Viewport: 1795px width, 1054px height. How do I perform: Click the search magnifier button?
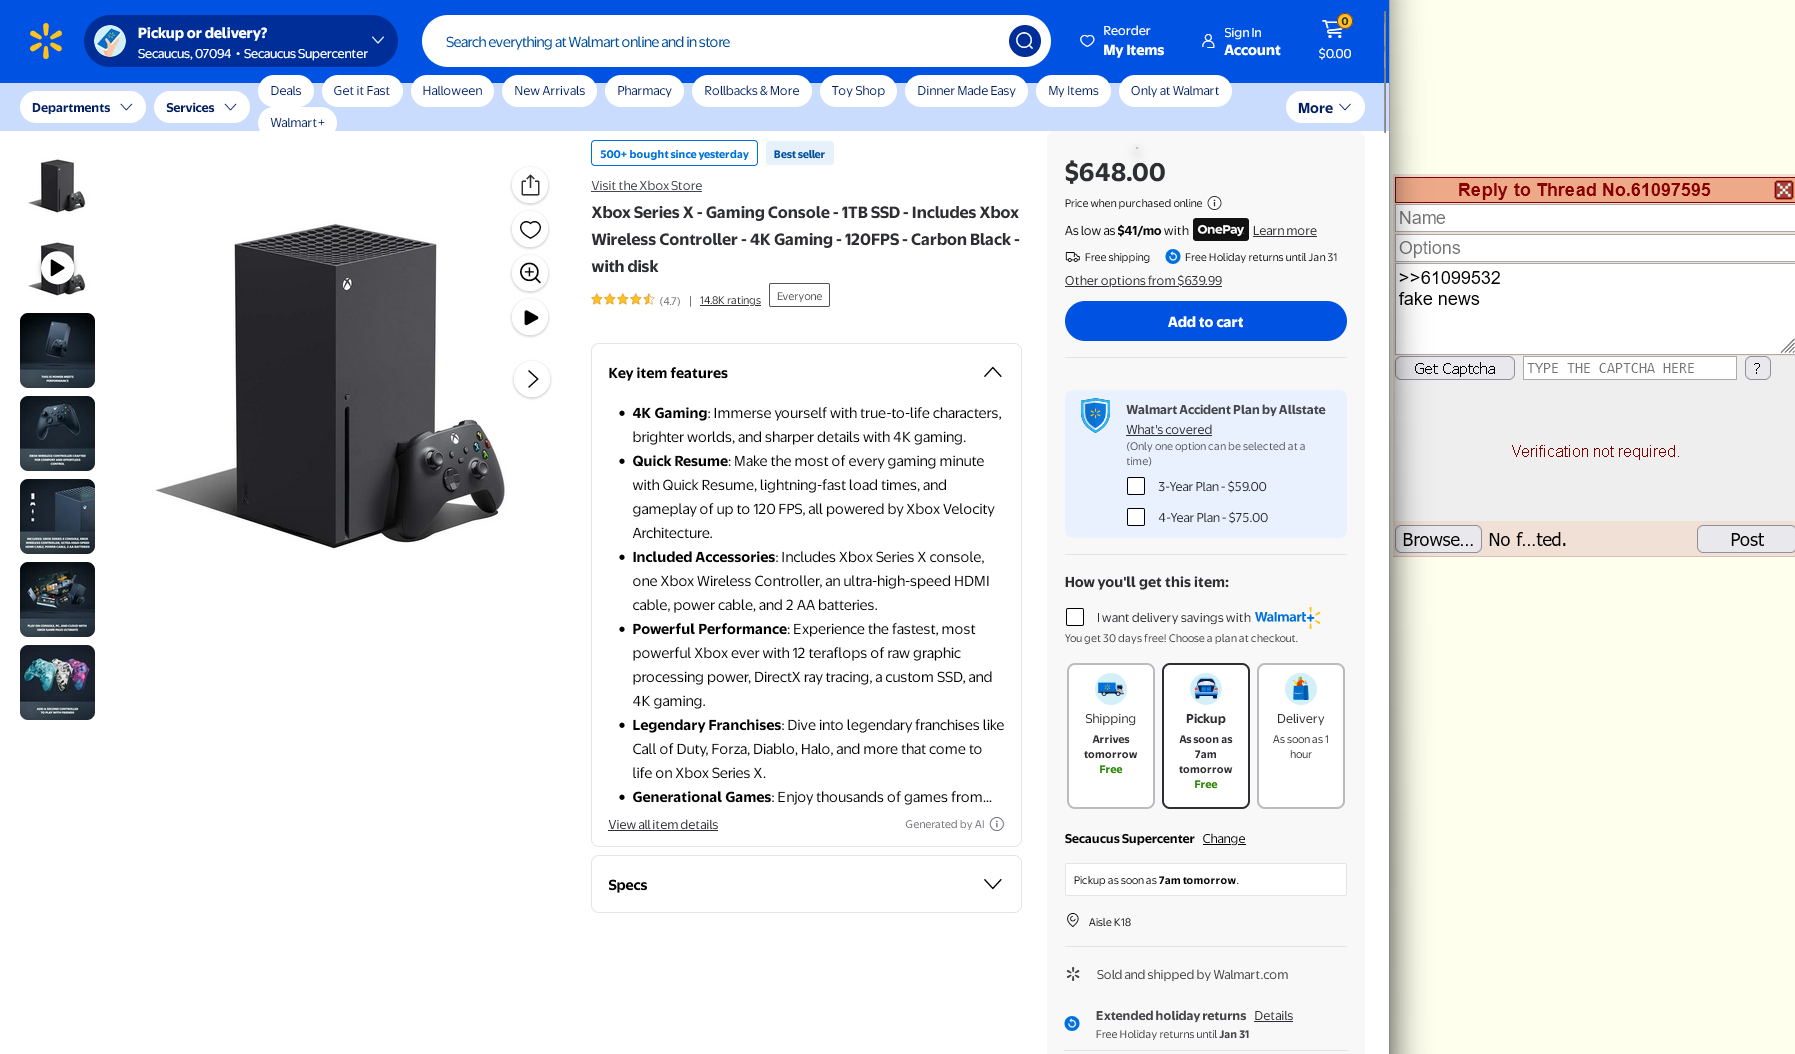tap(1024, 41)
